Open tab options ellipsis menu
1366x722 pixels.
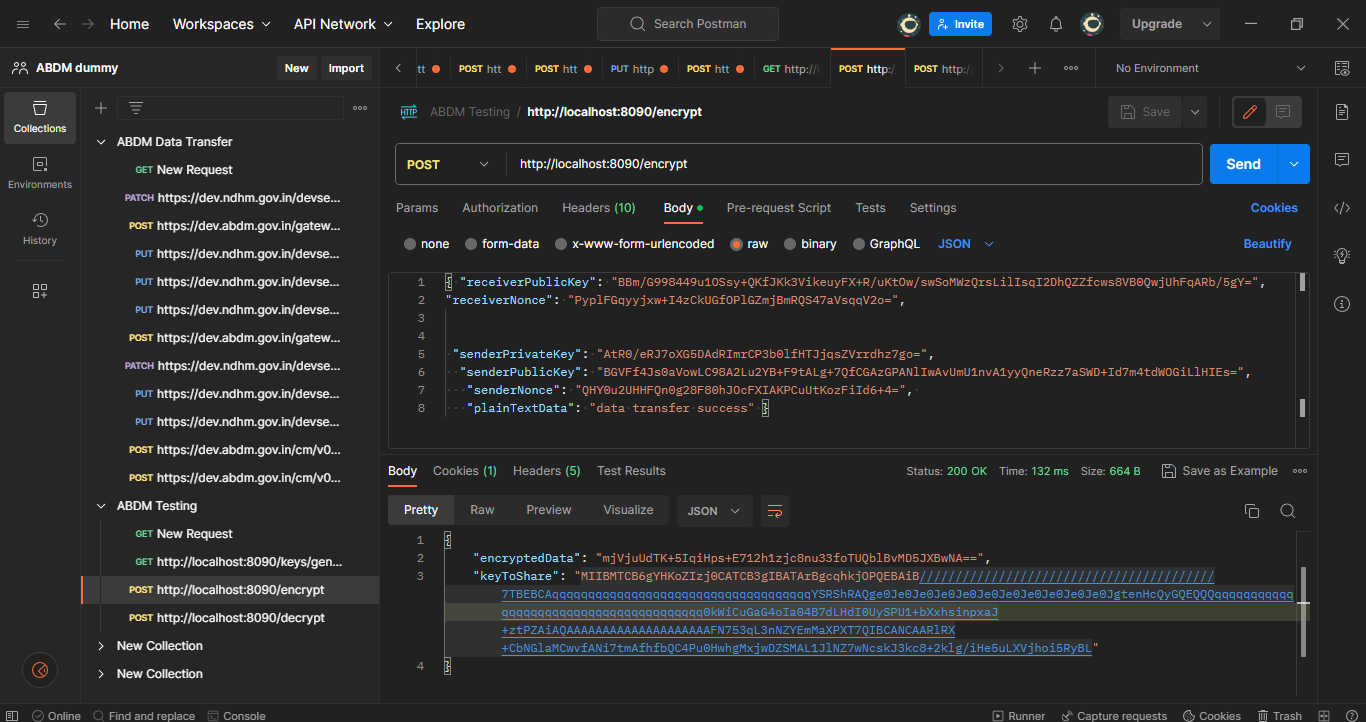point(1071,68)
